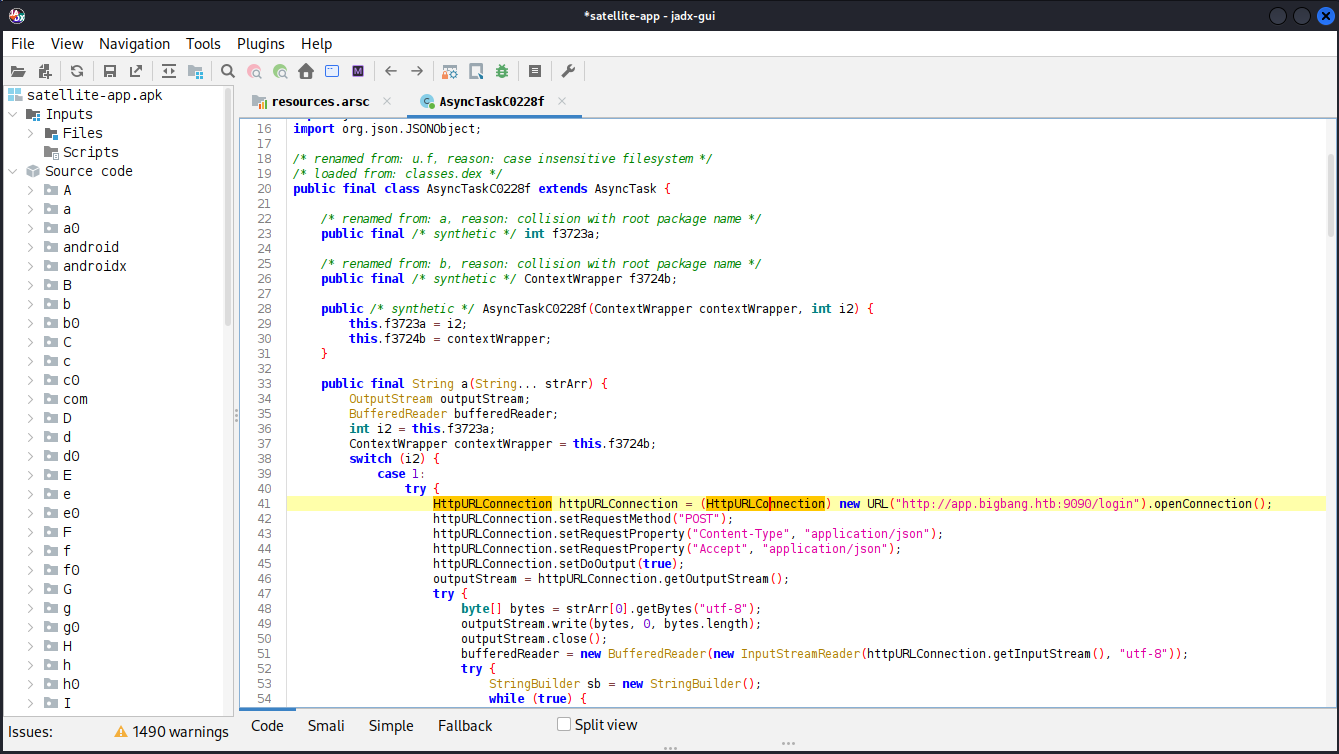Expand the android package node
Screen dimensions: 1339x754
31,247
